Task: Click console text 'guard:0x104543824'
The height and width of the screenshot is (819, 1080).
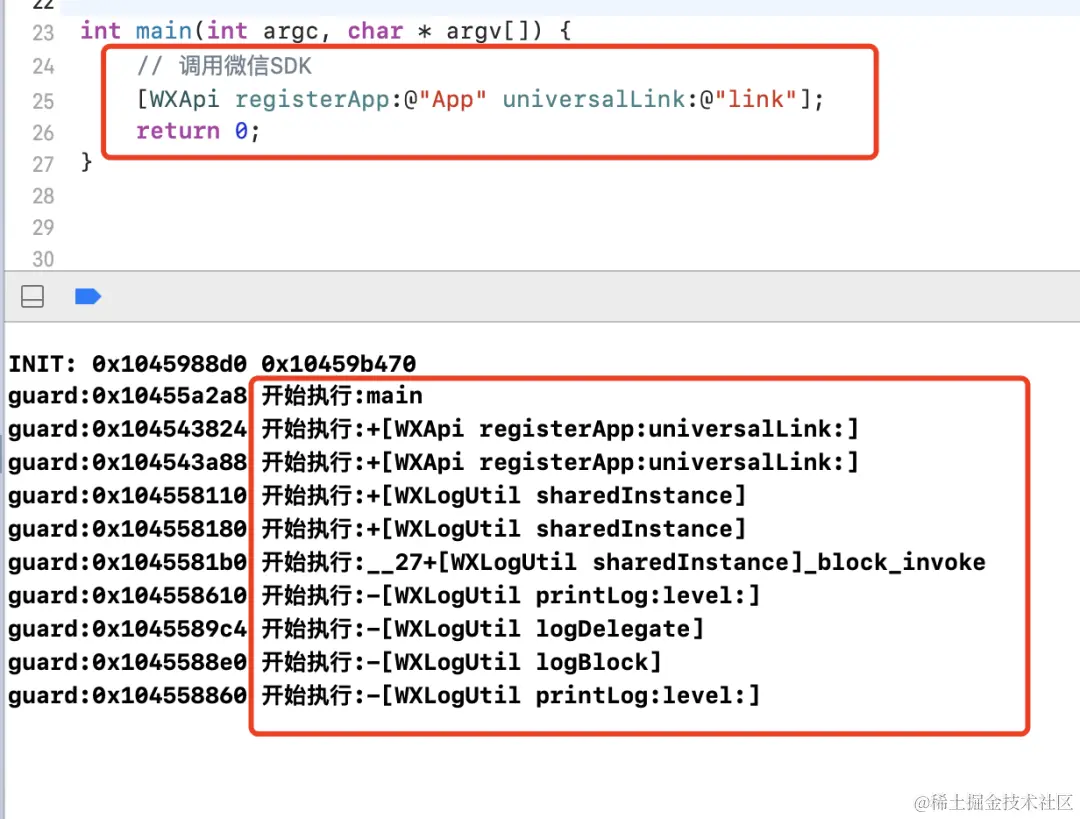Action: (x=127, y=429)
